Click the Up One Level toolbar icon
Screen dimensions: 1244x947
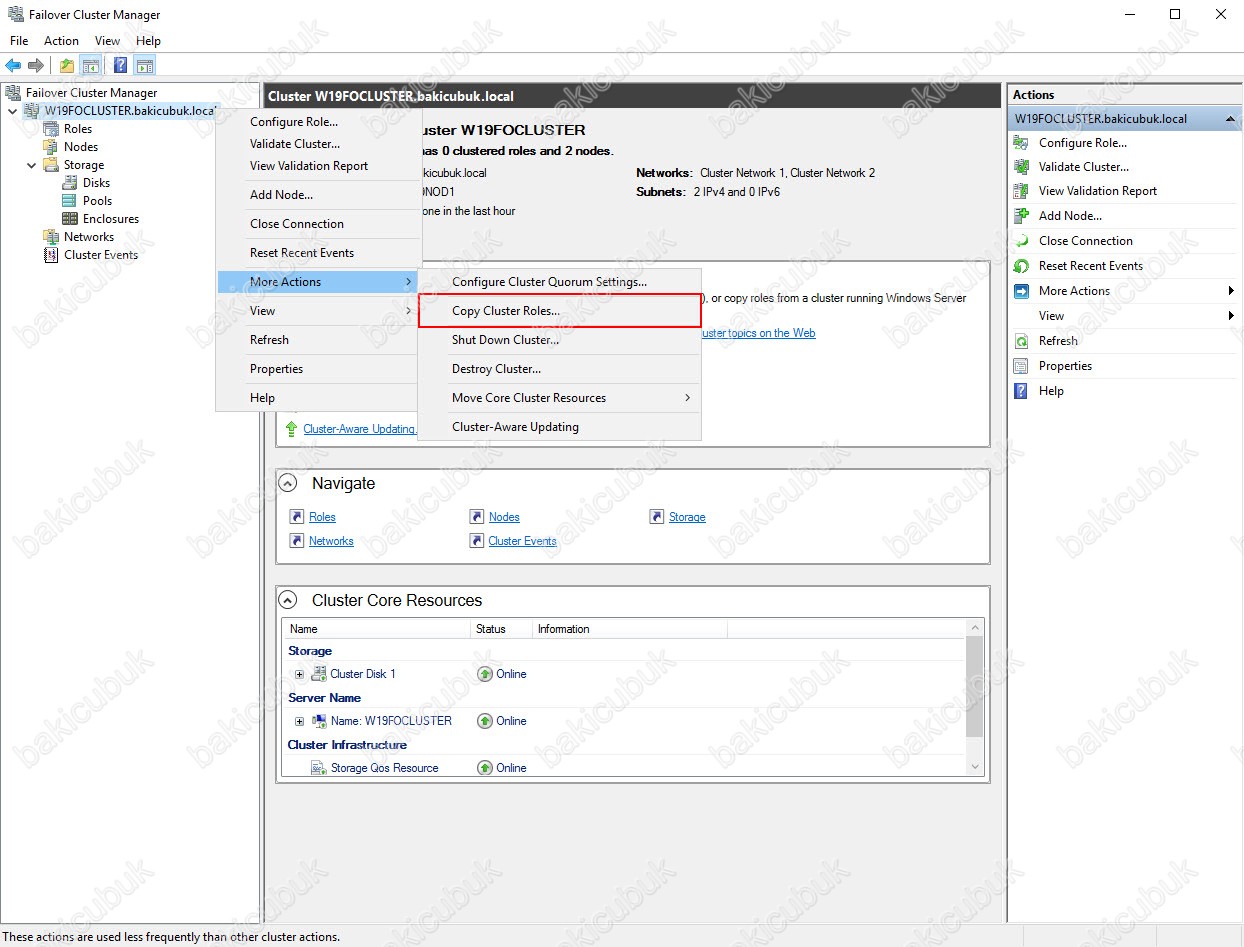(x=67, y=66)
